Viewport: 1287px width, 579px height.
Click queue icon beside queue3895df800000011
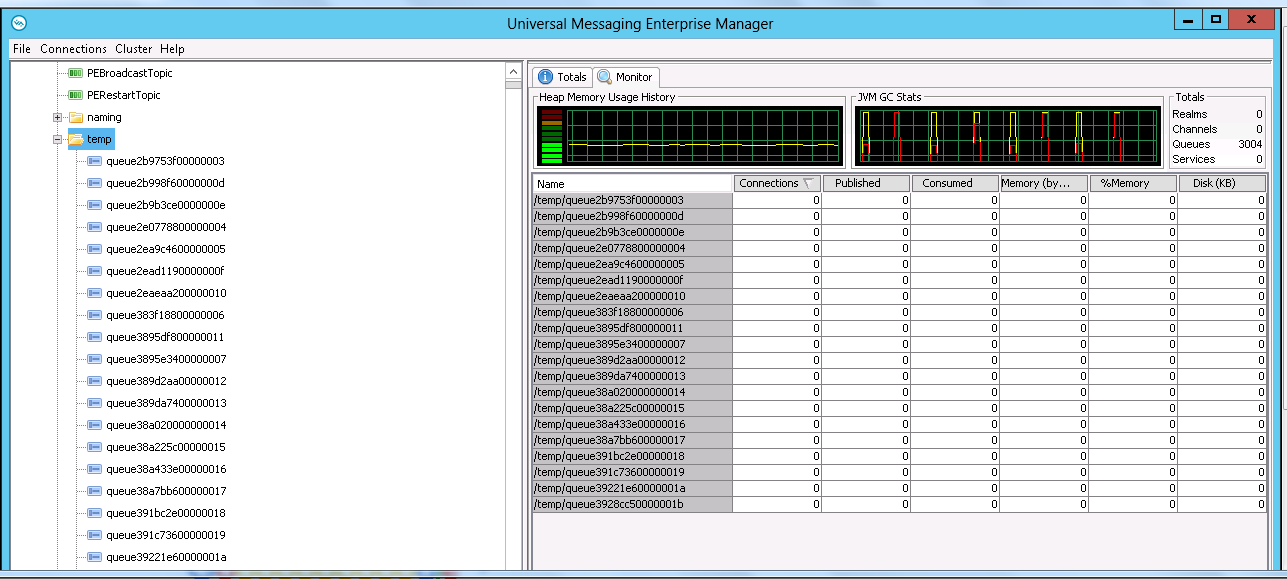coord(95,337)
